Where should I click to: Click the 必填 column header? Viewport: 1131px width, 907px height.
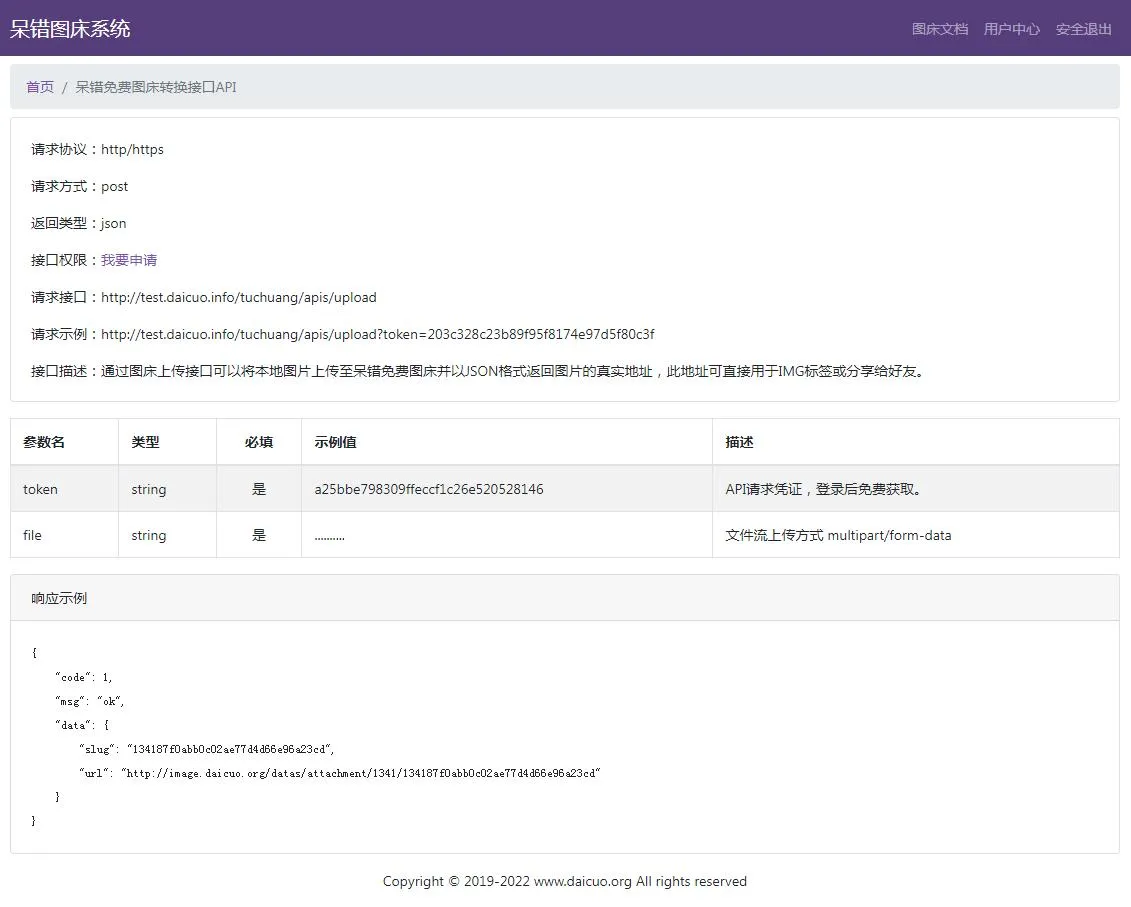[258, 442]
